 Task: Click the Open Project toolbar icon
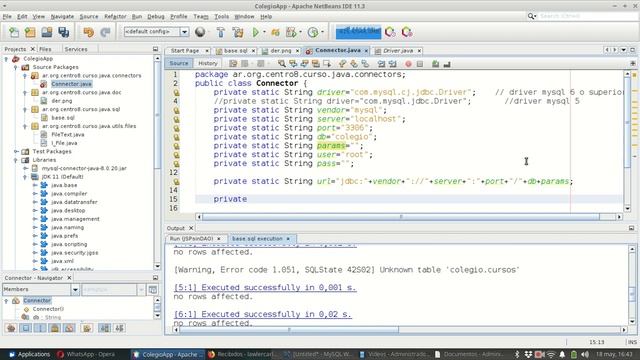(x=47, y=32)
